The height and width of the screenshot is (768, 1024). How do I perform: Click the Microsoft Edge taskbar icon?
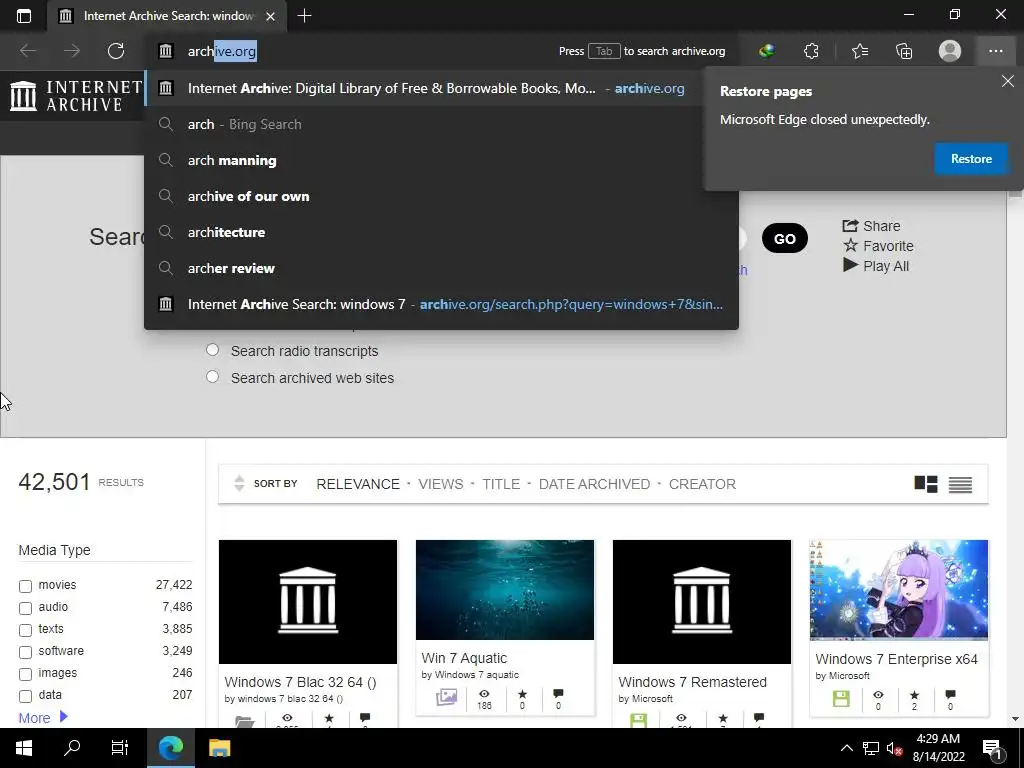tap(171, 748)
